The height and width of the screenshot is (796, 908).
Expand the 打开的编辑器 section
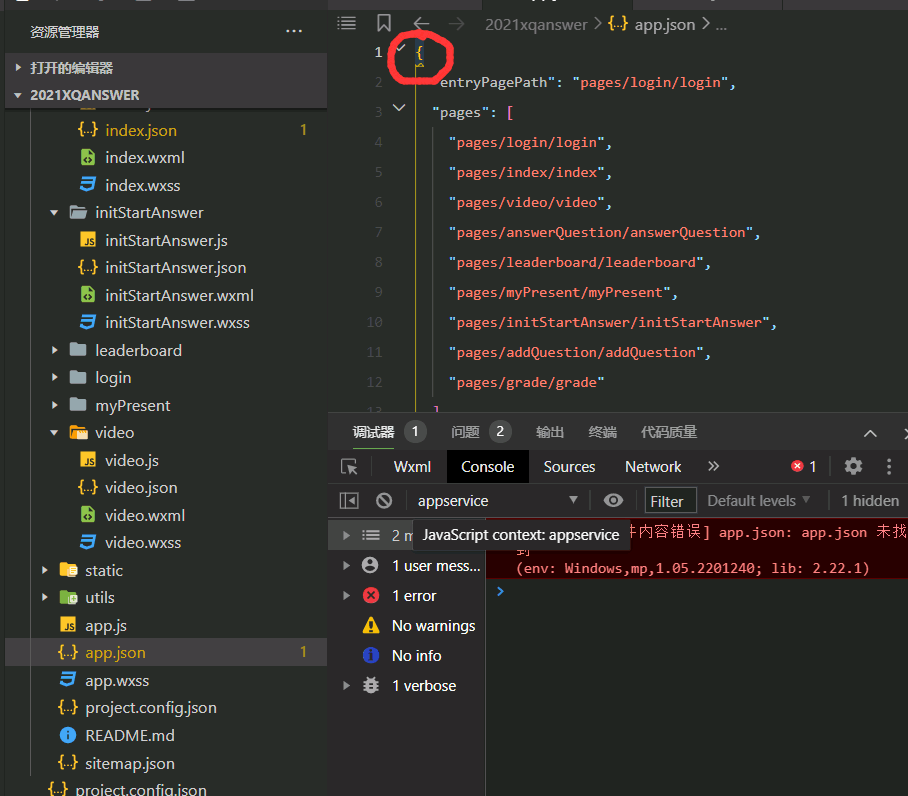coord(19,68)
